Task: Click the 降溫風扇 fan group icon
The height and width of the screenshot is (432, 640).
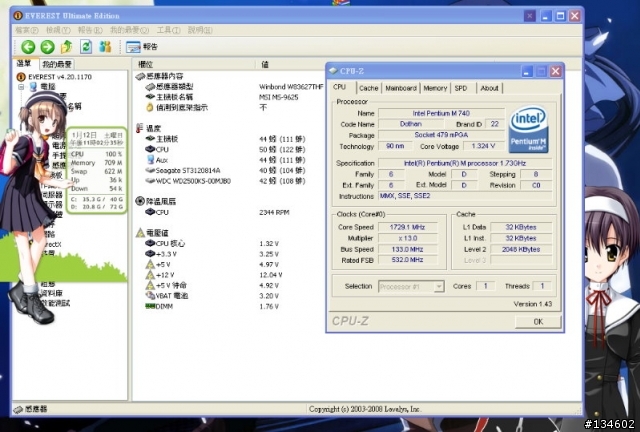Action: point(140,201)
